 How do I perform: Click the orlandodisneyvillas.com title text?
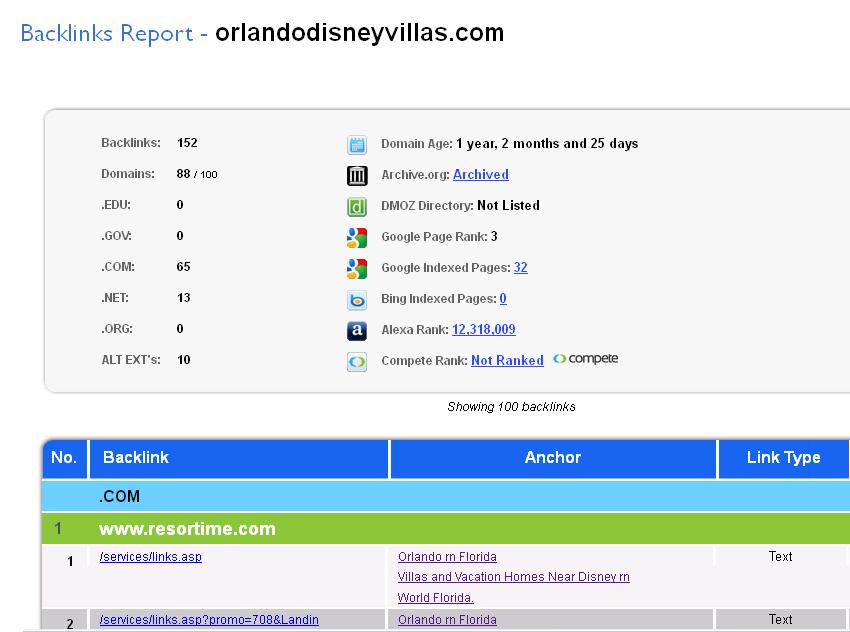(x=359, y=33)
